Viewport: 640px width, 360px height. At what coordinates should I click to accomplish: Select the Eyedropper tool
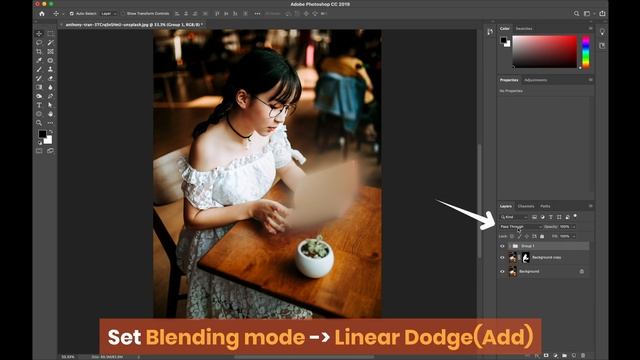pos(39,60)
